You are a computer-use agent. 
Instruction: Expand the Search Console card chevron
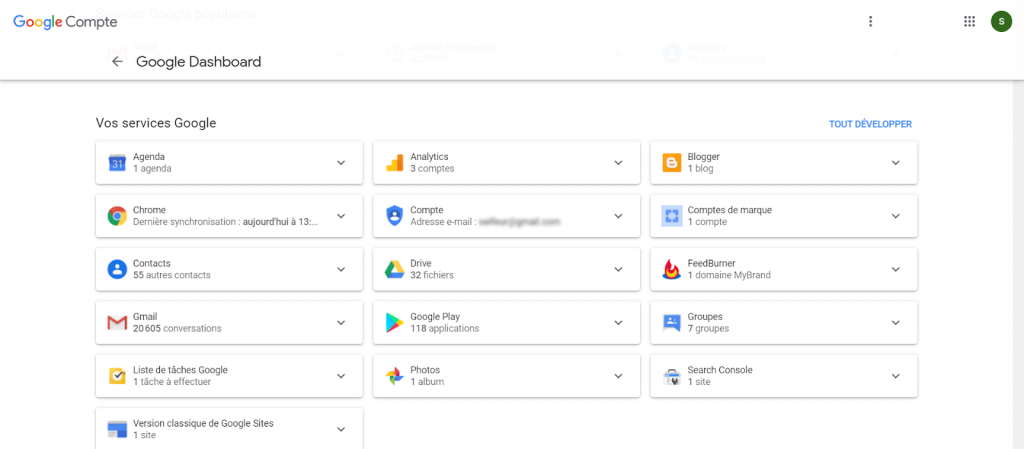(895, 376)
